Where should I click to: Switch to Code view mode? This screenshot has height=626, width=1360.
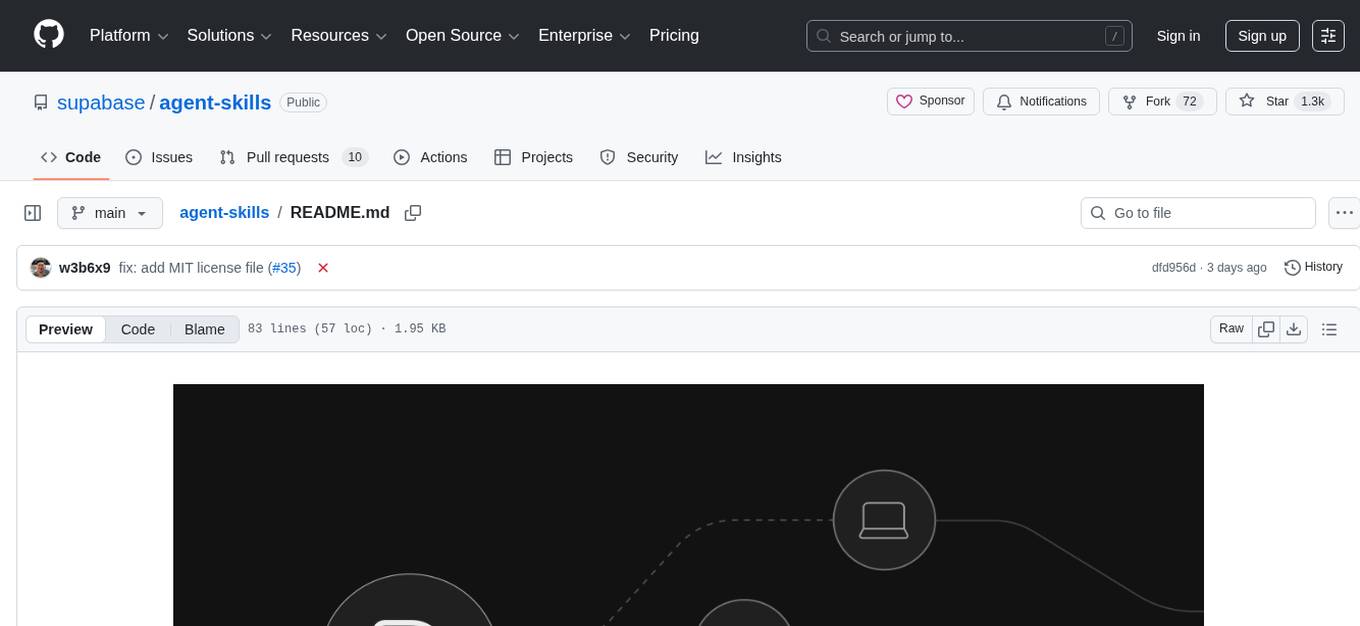coord(138,329)
